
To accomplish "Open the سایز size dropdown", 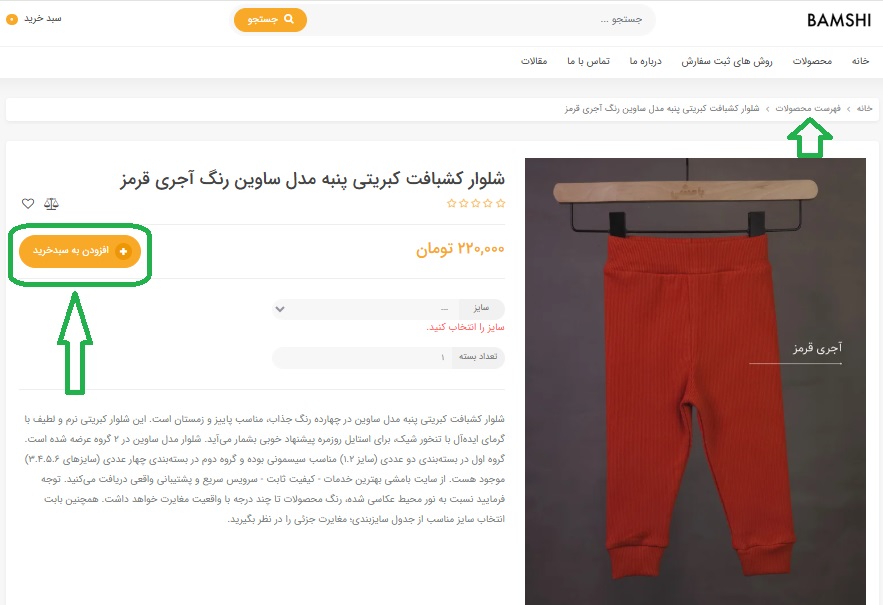I will tap(389, 309).
